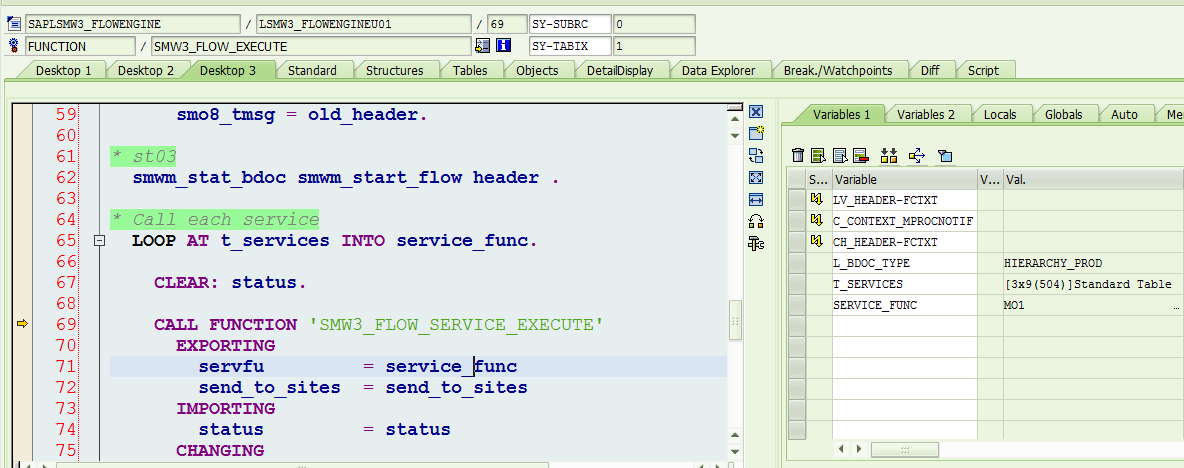Click the blue information icon

504,46
